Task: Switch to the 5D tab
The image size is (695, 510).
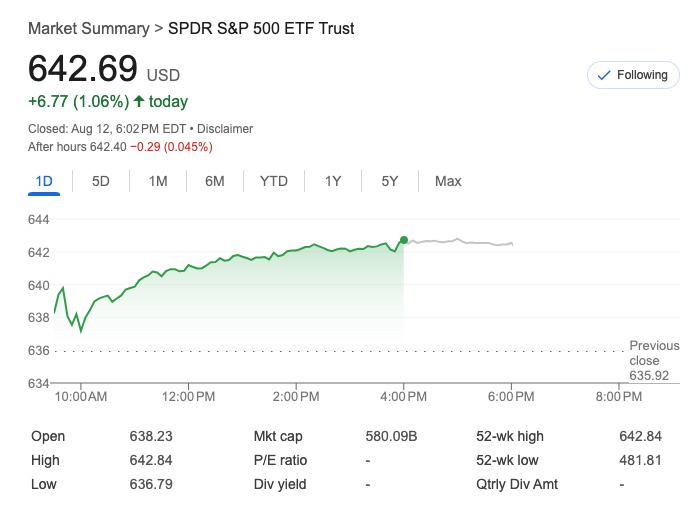Action: point(101,181)
